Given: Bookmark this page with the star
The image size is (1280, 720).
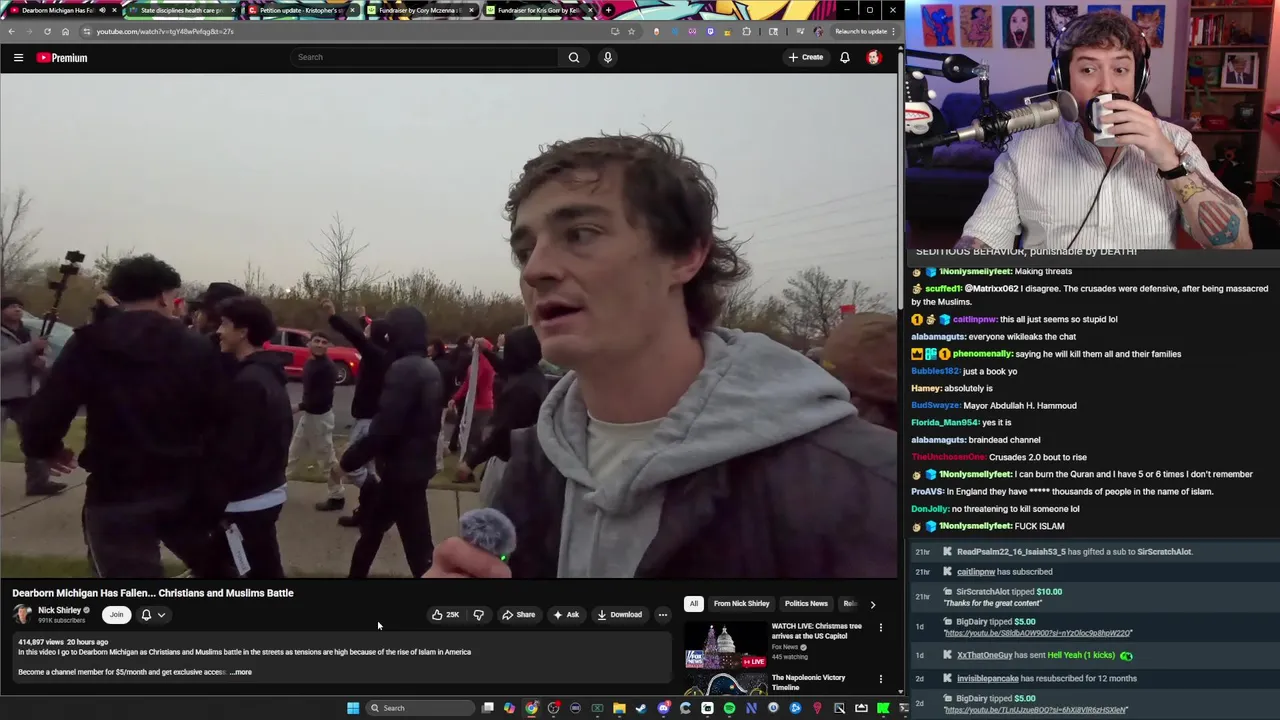Looking at the screenshot, I should [631, 31].
